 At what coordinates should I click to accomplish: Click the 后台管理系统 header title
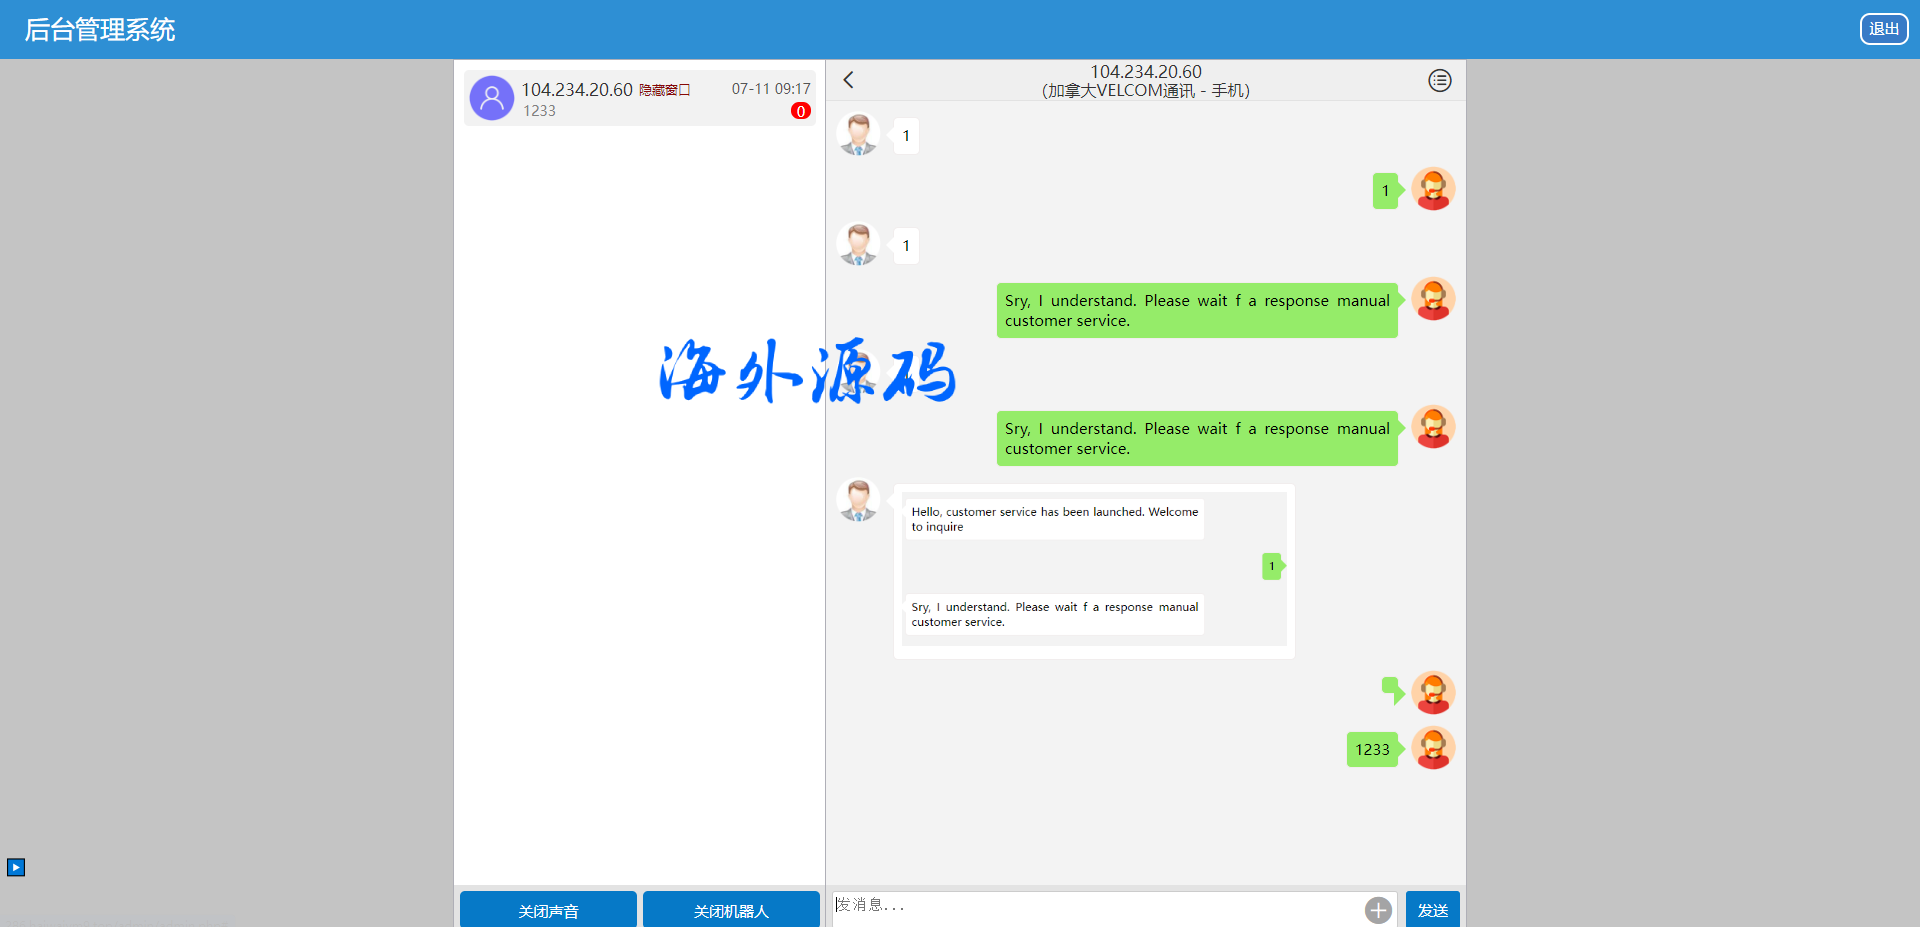point(100,30)
